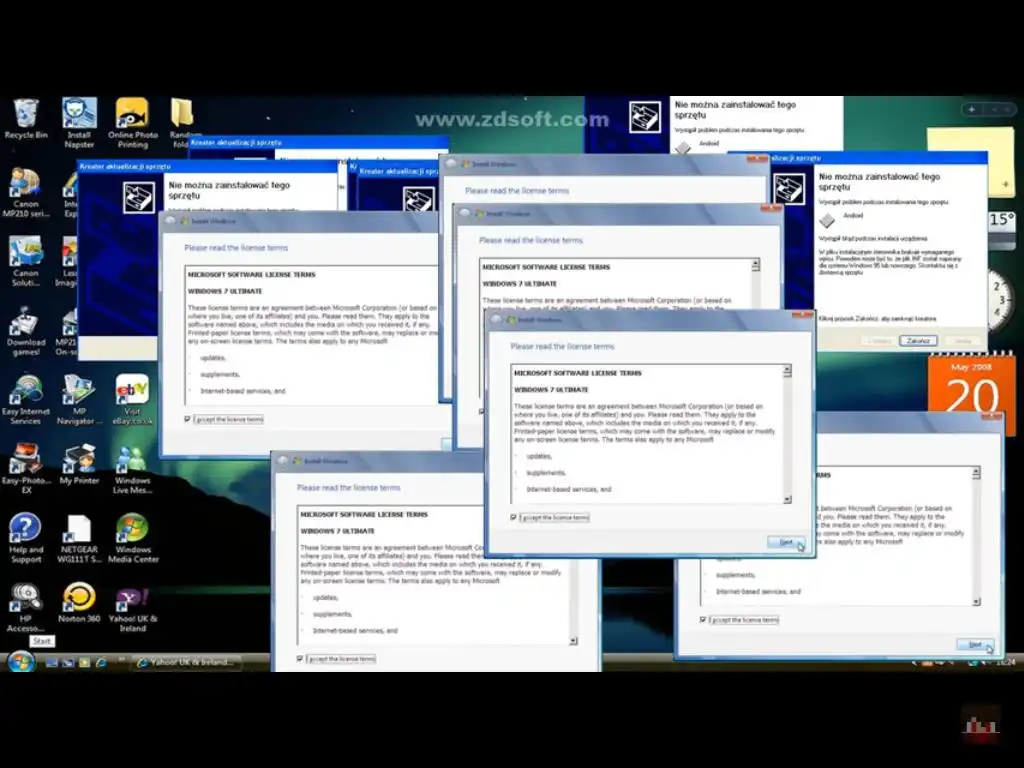Viewport: 1024px width, 768px height.
Task: Launch the Install Napster shortcut
Action: [x=79, y=123]
